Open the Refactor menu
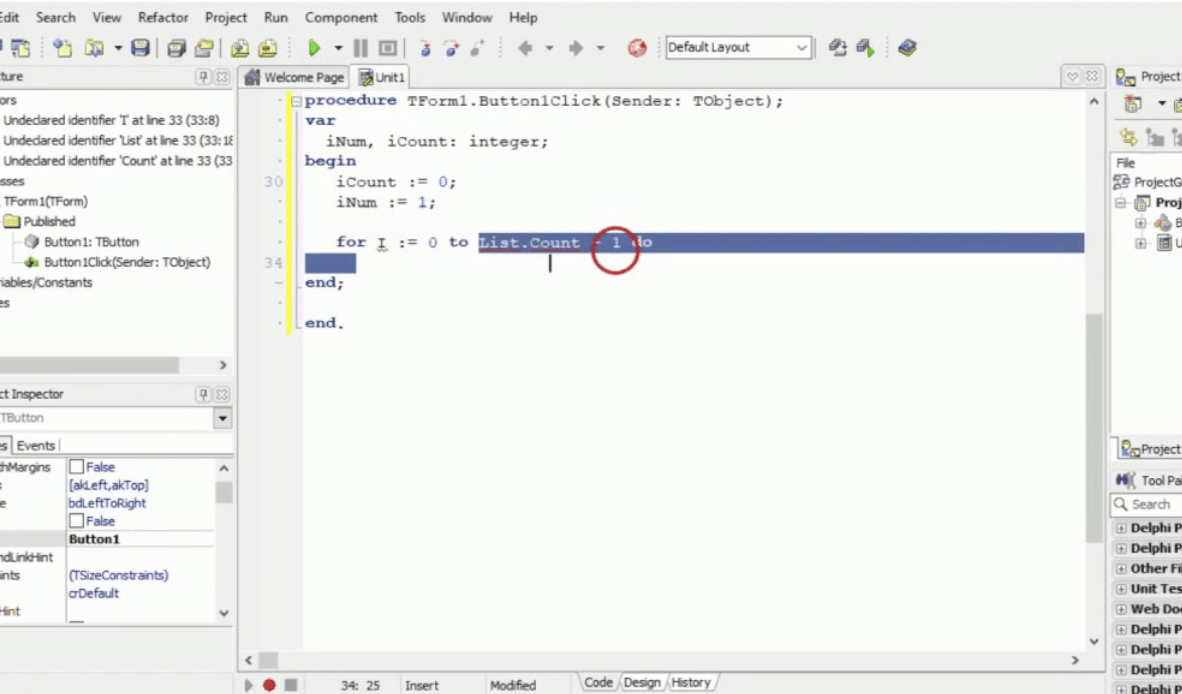This screenshot has width=1182, height=694. pos(163,17)
